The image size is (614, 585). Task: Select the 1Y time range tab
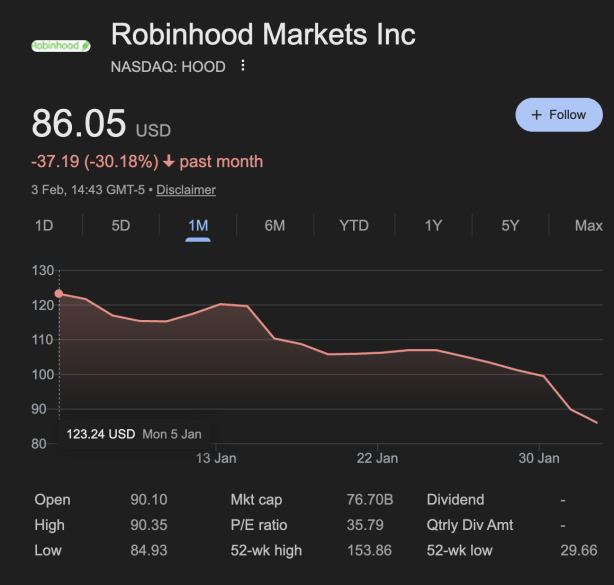tap(433, 225)
